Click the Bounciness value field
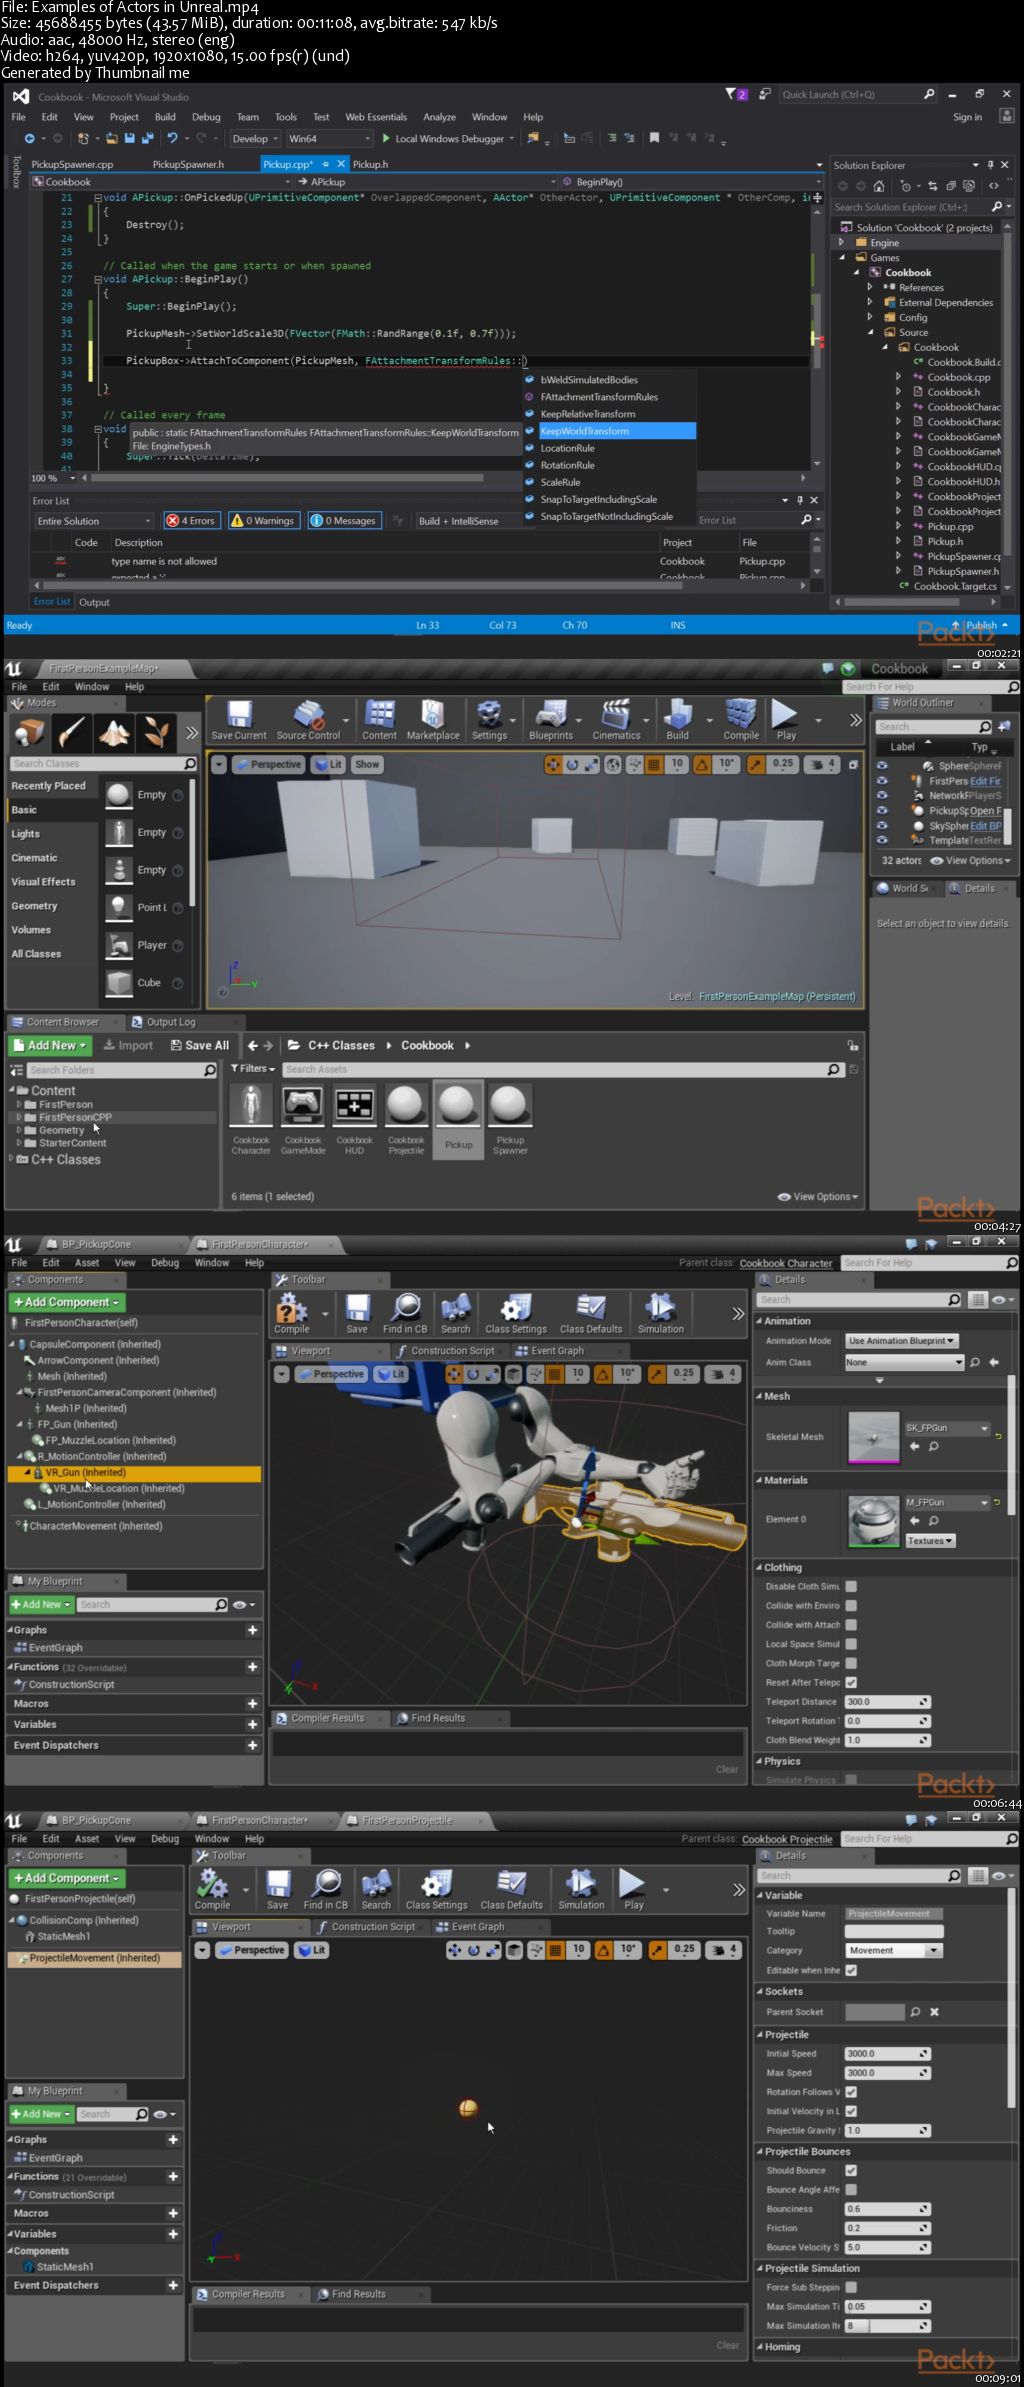 888,2208
